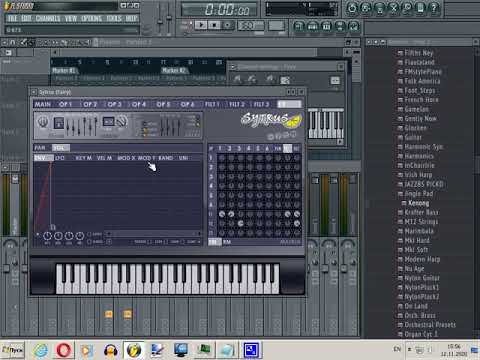Select the PAN articulation target
Viewport: 480px width, 360px height.
(40, 148)
